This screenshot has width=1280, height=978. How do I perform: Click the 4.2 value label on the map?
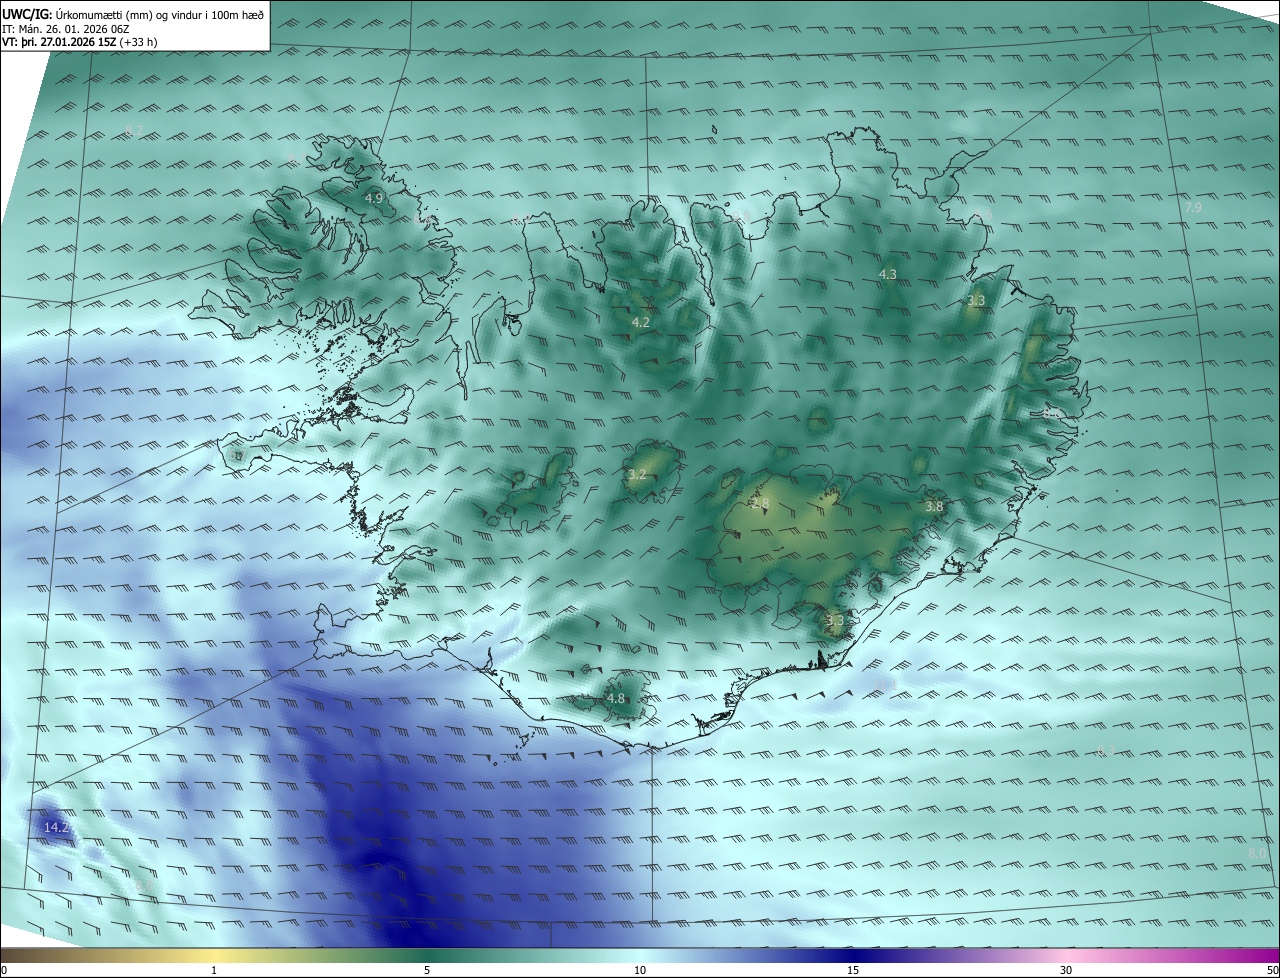pyautogui.click(x=641, y=322)
